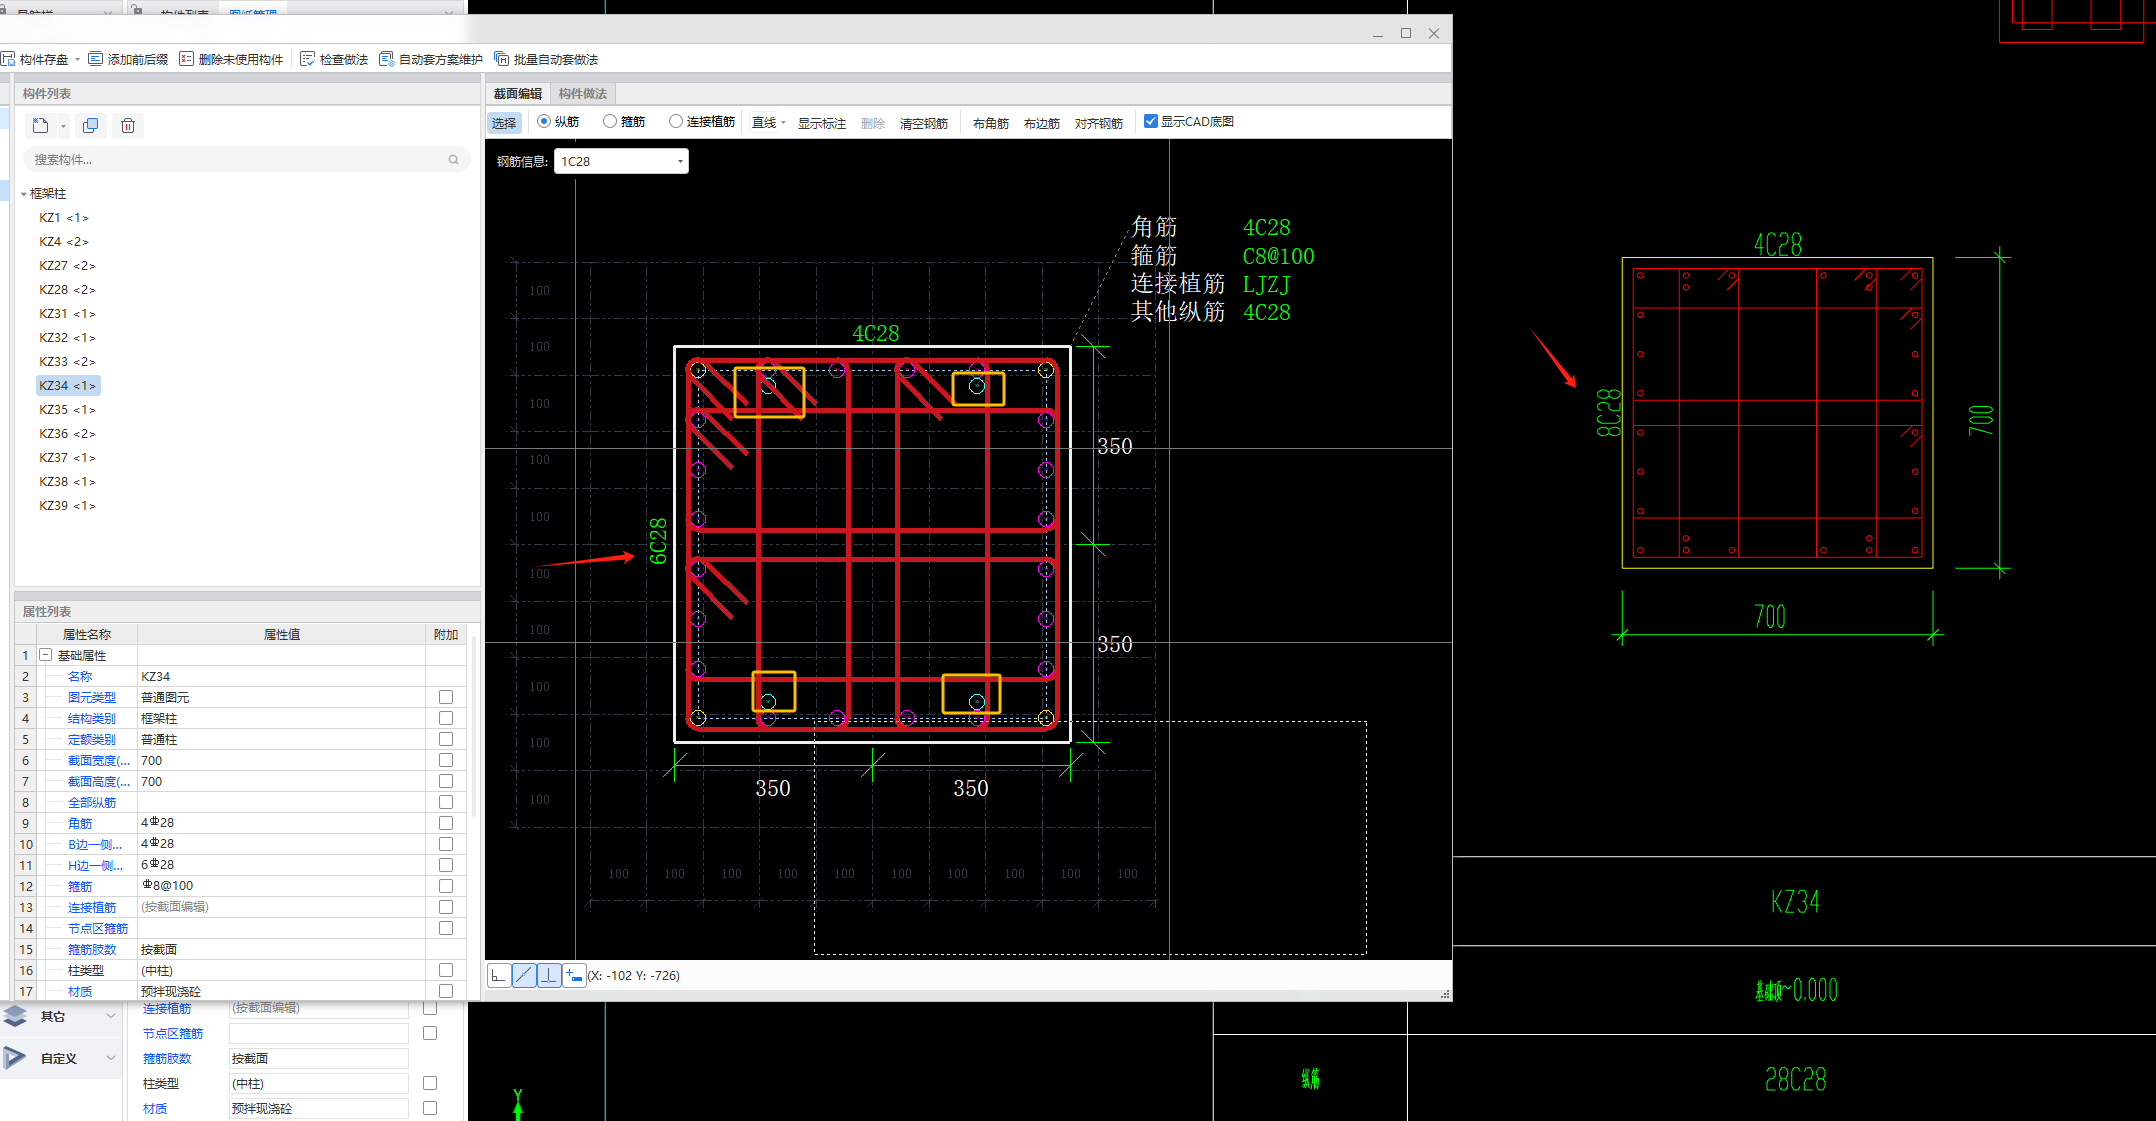
Task: Click the 全部纵筋 property link
Action: point(92,802)
